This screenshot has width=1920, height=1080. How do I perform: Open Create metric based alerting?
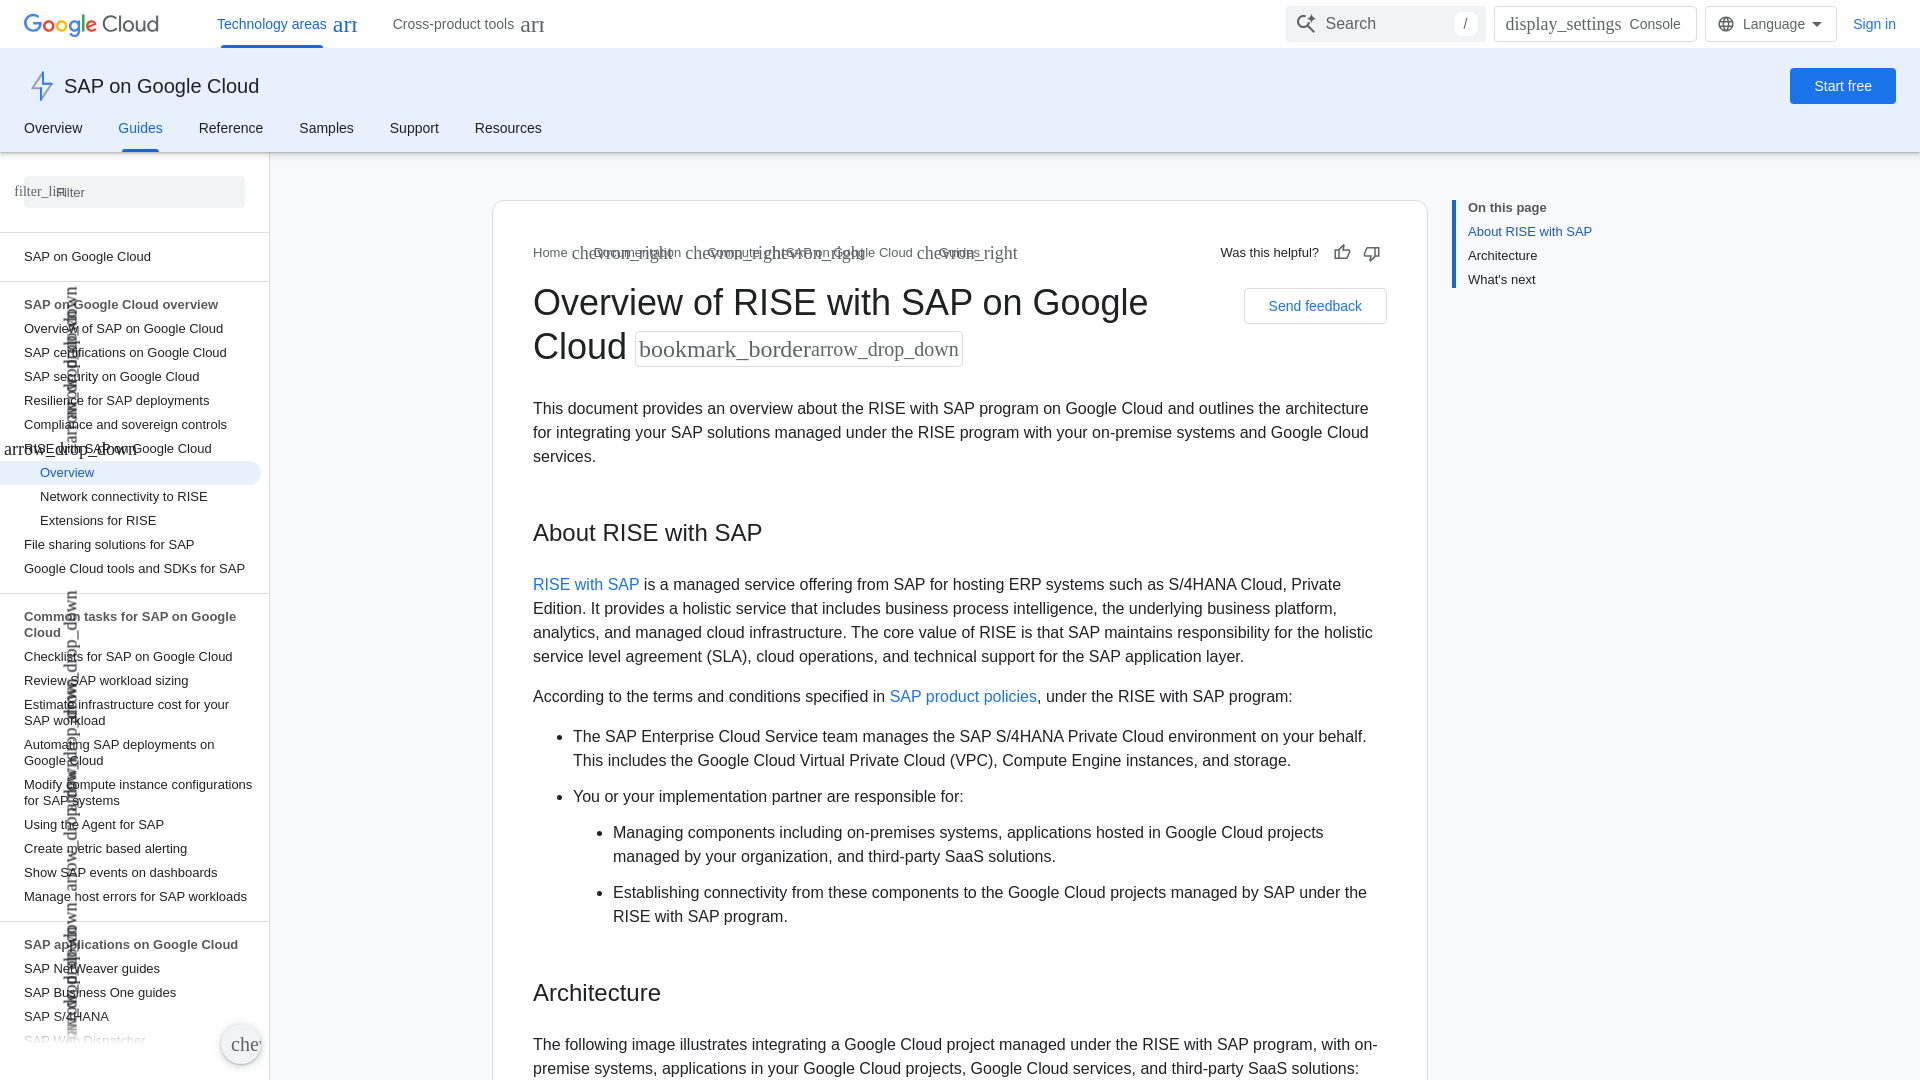(105, 849)
